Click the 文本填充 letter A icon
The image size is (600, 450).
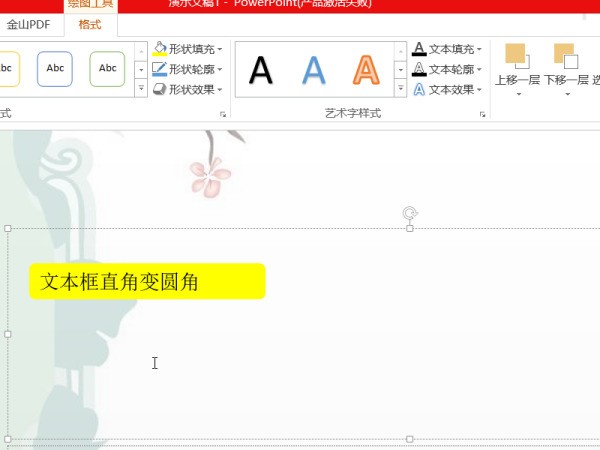(419, 49)
